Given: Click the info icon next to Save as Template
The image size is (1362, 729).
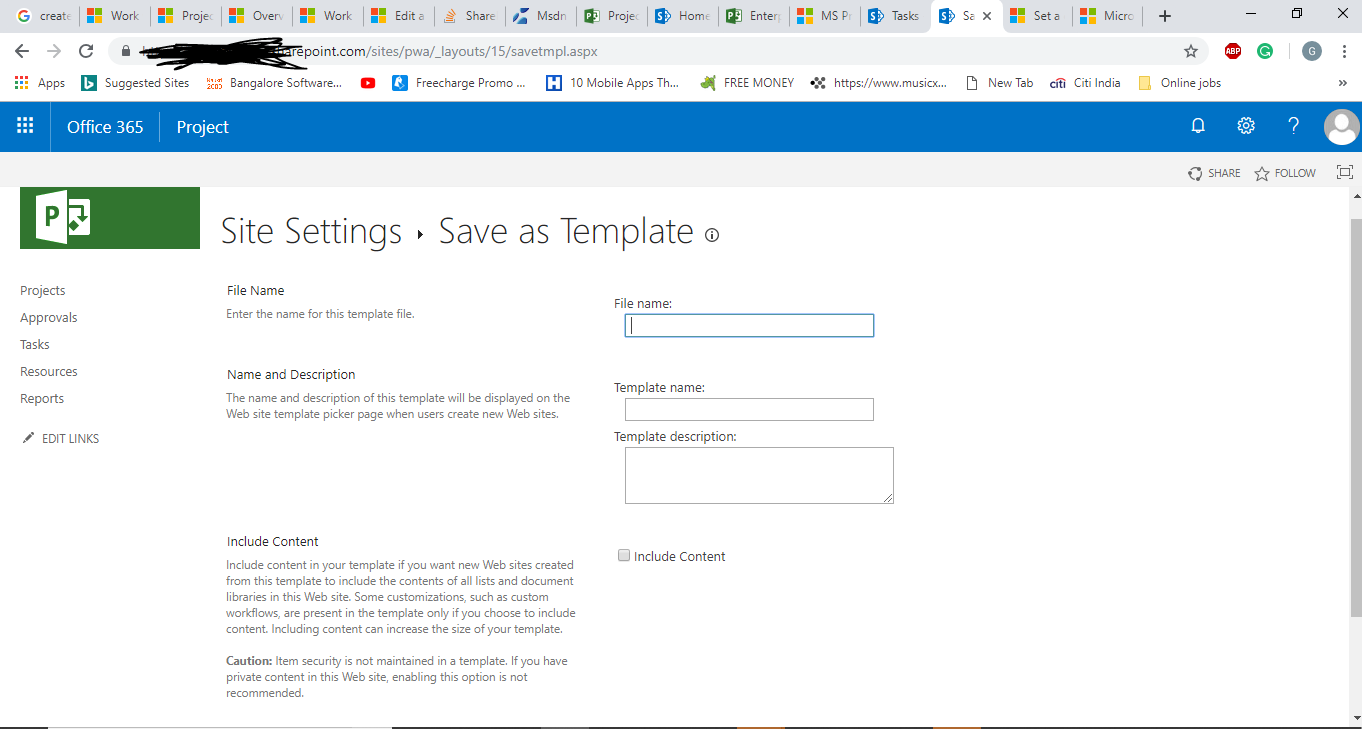Looking at the screenshot, I should tap(712, 235).
